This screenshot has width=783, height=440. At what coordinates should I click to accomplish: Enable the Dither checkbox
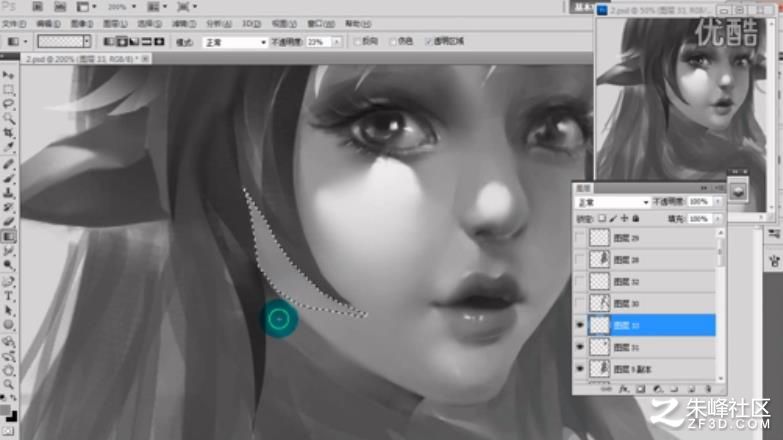click(393, 42)
